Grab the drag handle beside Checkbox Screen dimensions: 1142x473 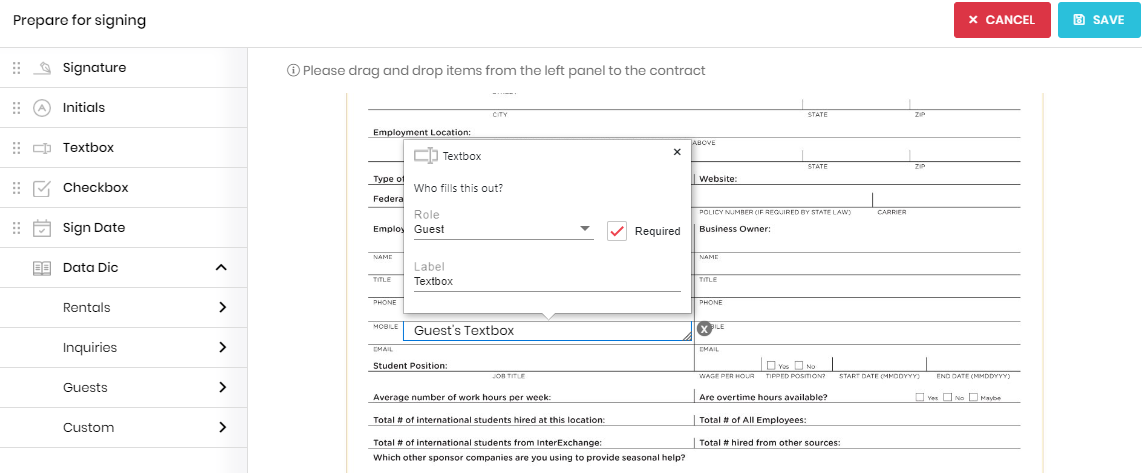(16, 188)
